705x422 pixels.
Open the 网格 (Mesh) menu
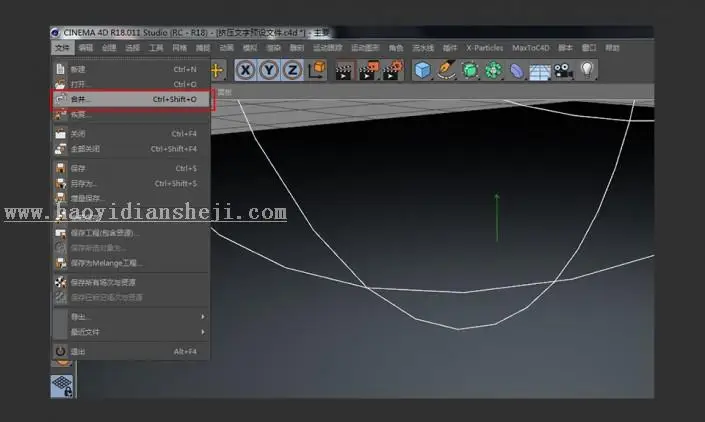click(x=179, y=48)
